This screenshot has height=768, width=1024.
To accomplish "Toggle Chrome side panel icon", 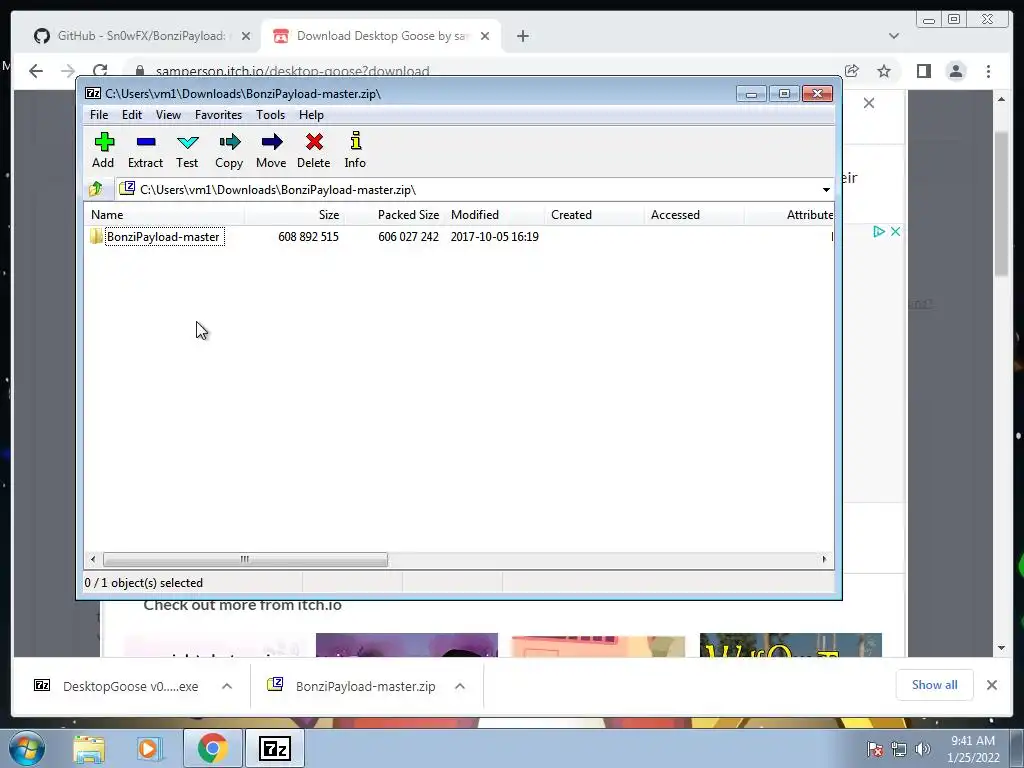I will (923, 71).
